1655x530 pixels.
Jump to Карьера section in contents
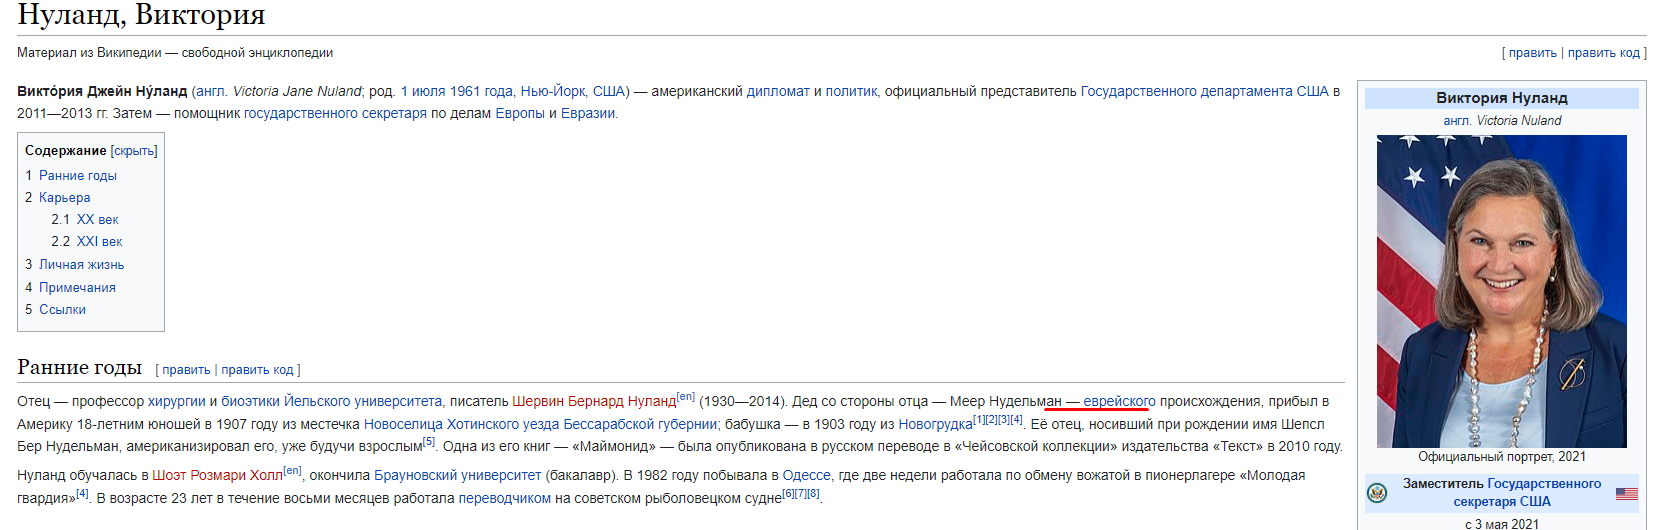coord(64,197)
